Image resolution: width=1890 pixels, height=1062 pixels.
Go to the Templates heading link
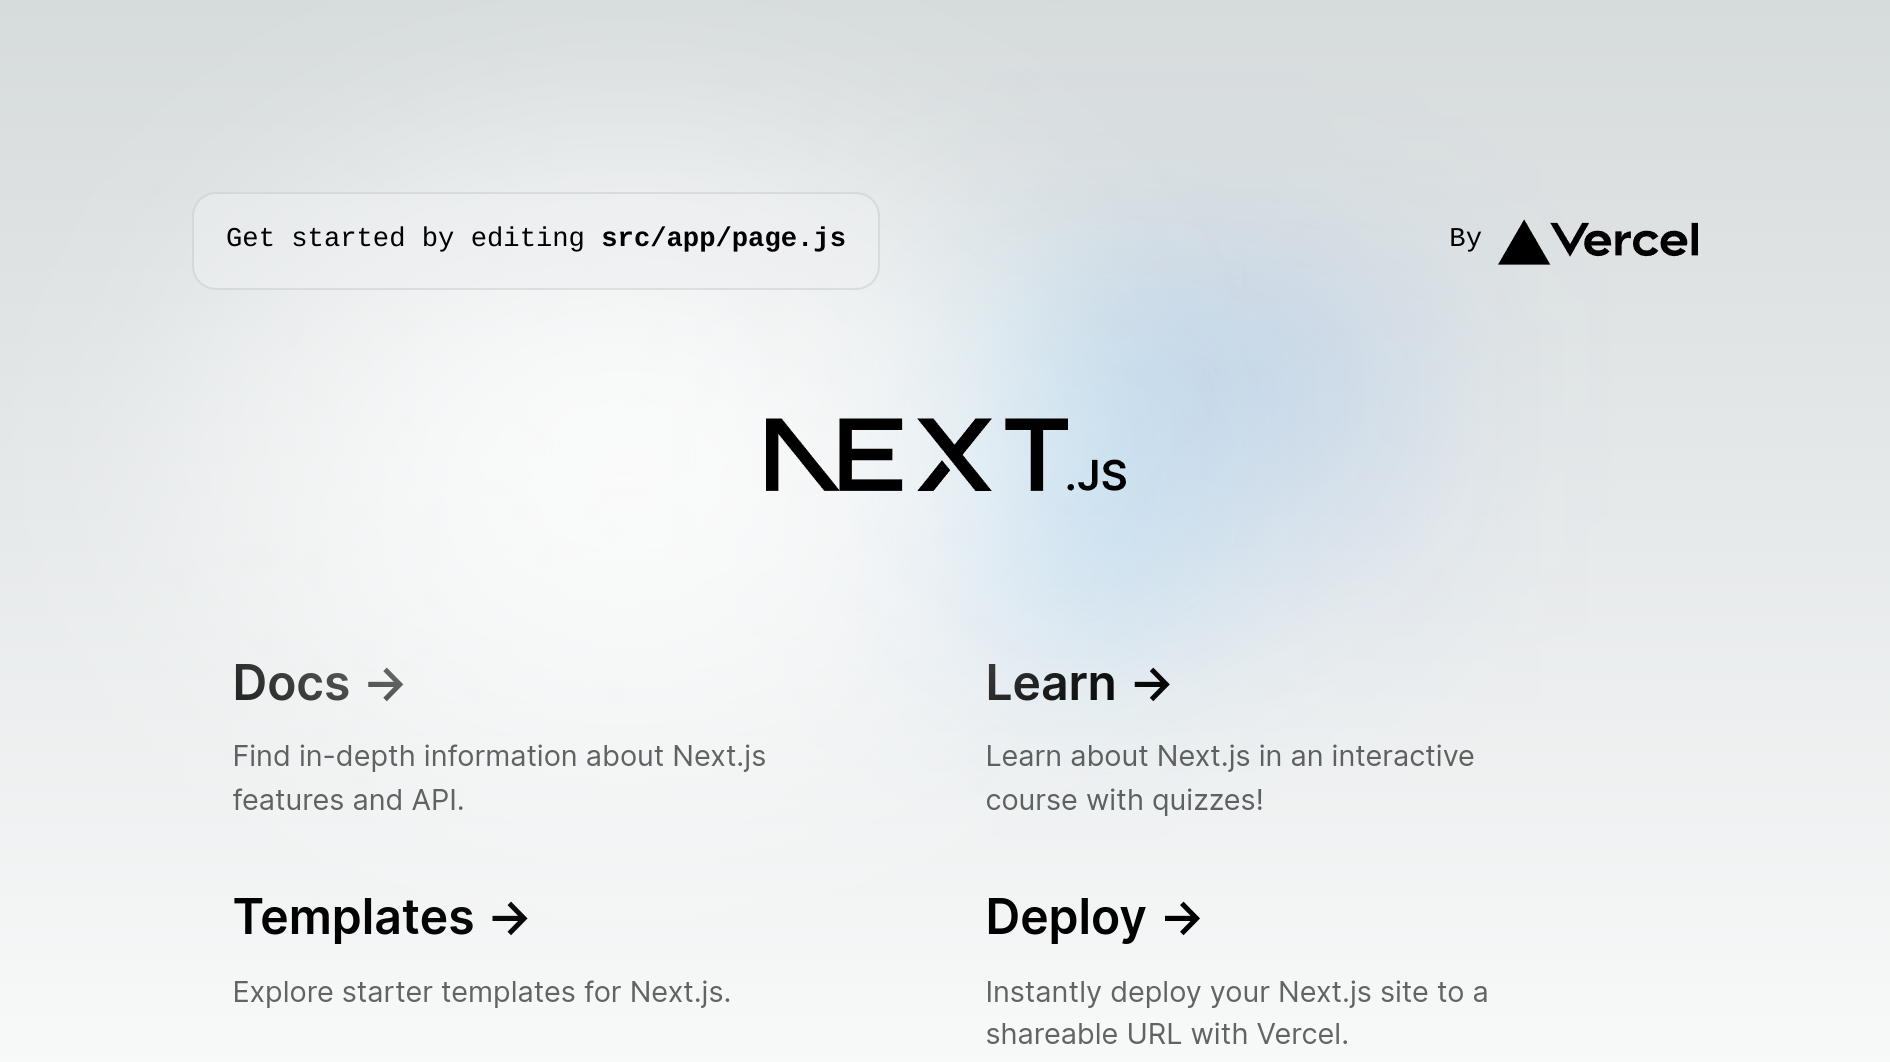tap(353, 917)
